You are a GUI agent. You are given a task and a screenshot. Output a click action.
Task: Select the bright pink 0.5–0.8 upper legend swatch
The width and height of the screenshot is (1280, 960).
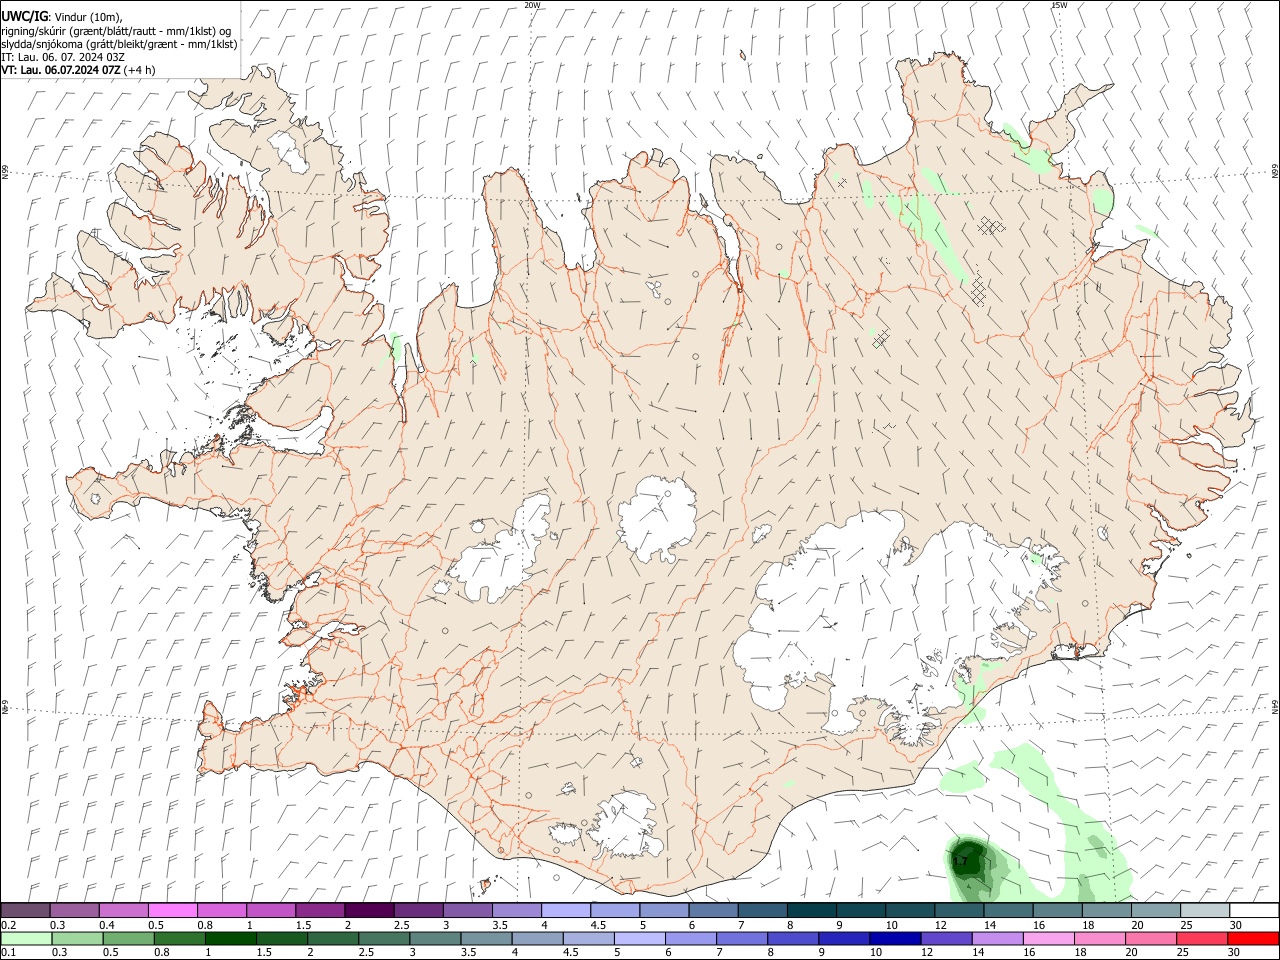point(173,910)
